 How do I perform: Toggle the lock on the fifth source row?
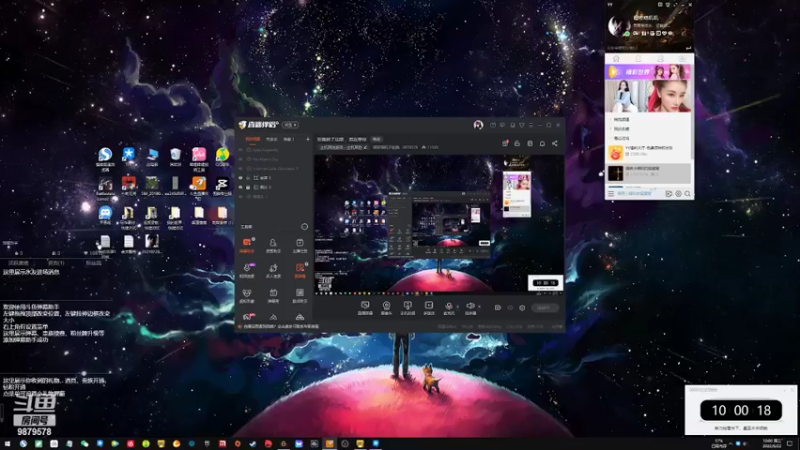(x=248, y=187)
